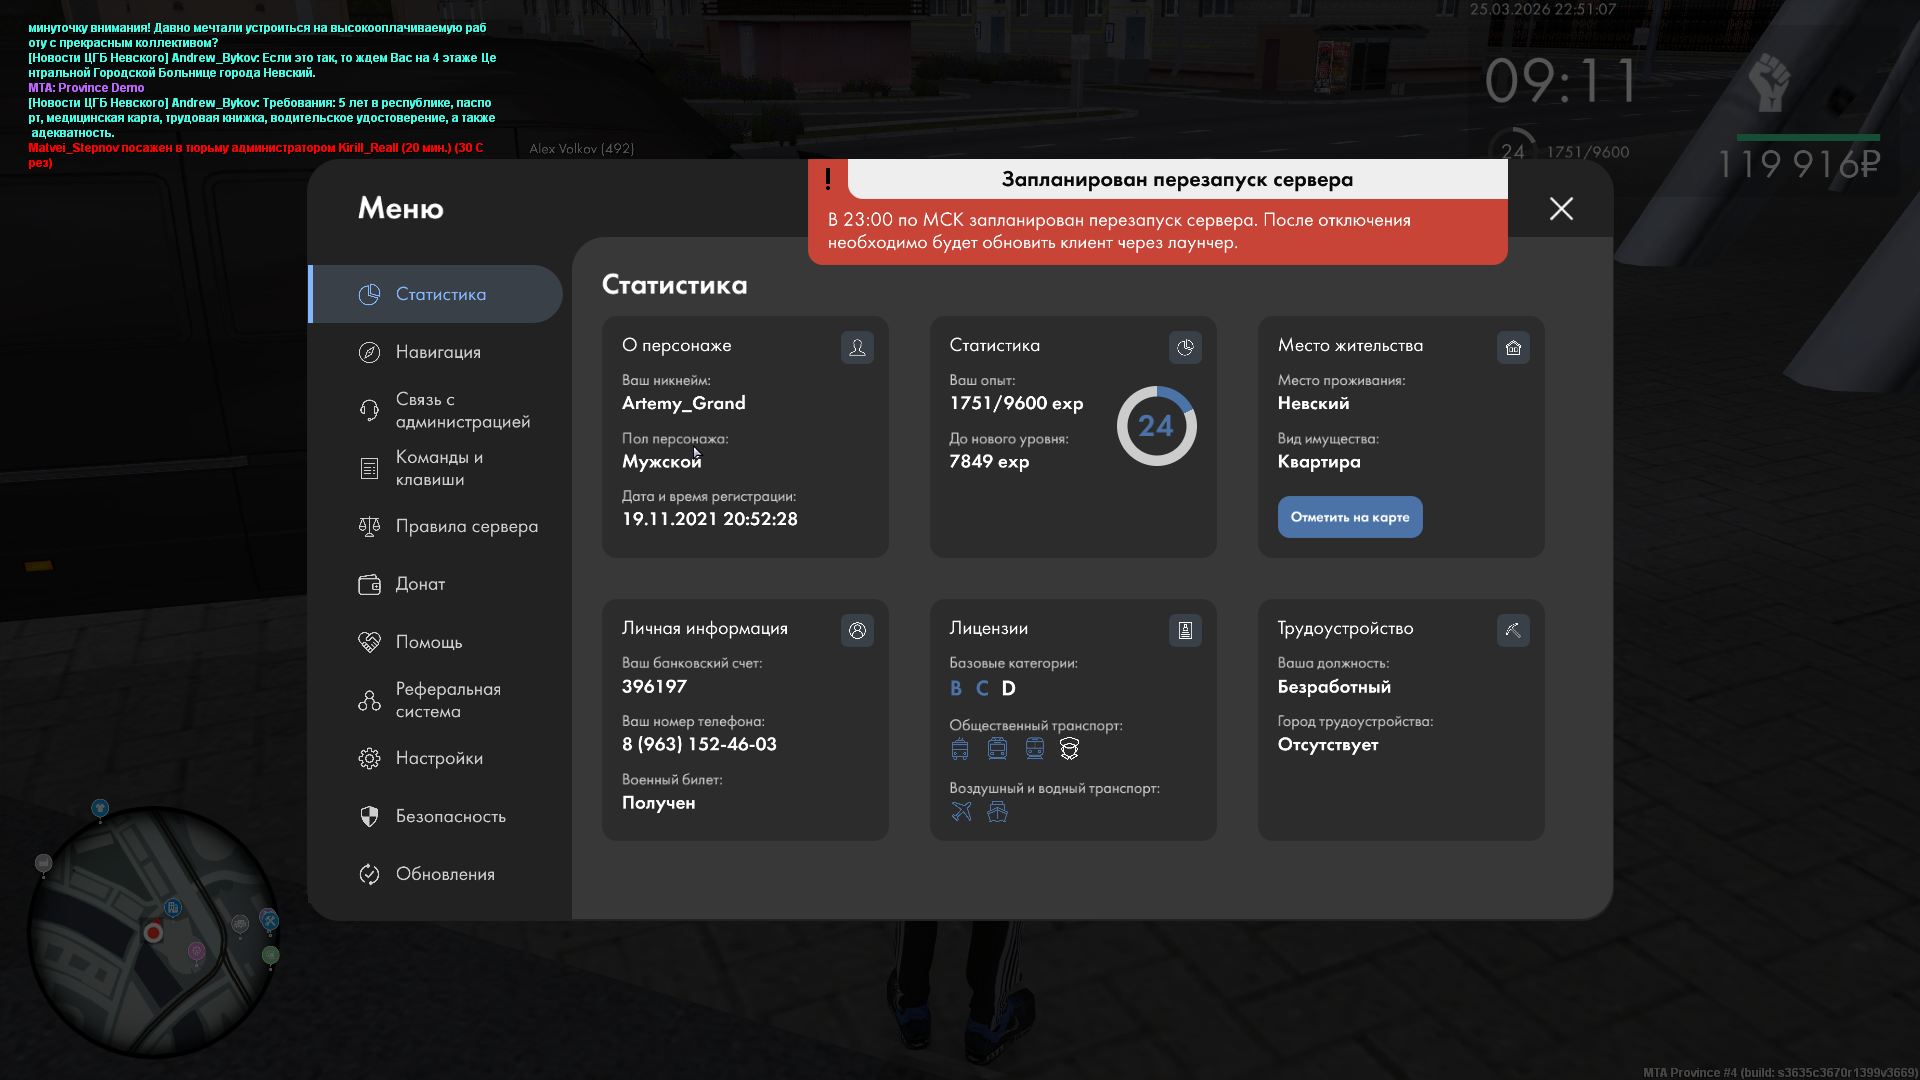
Task: Click the level 24 circular progress indicator
Action: click(1156, 426)
